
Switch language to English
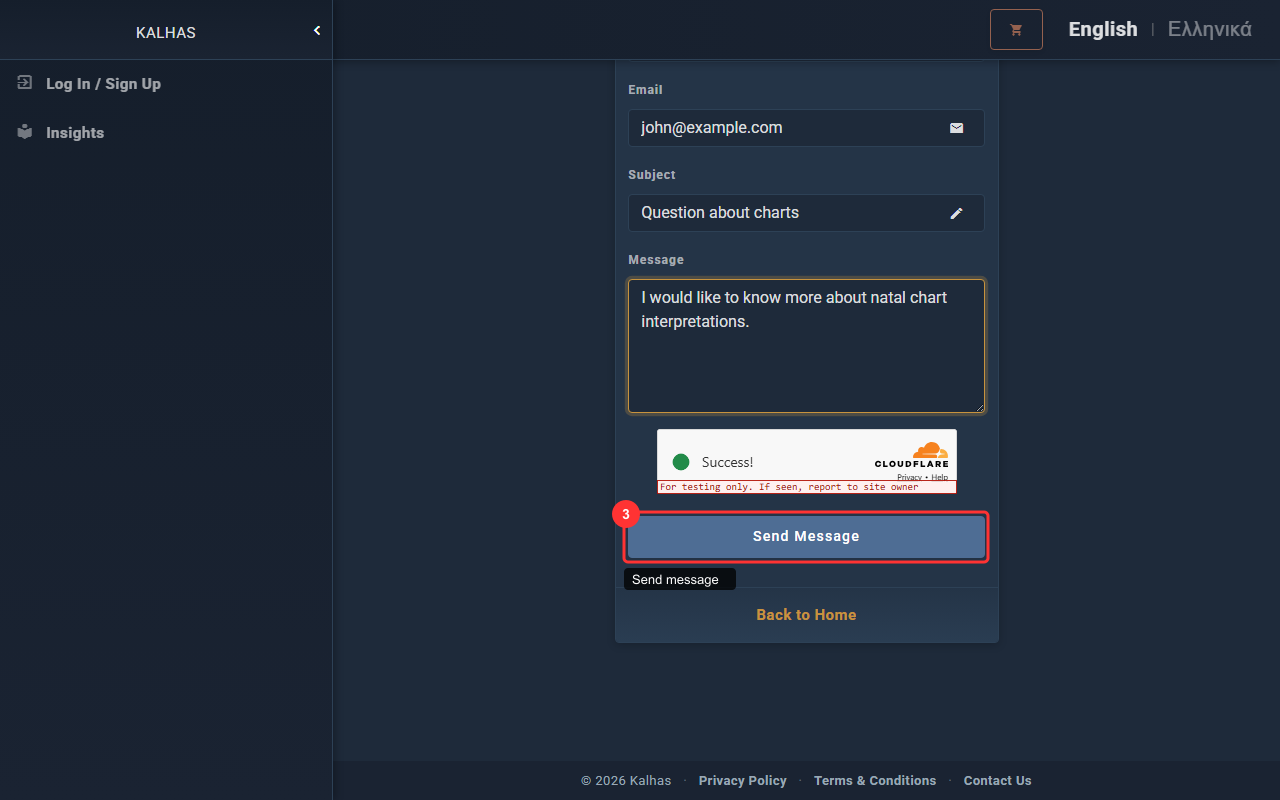[x=1102, y=29]
